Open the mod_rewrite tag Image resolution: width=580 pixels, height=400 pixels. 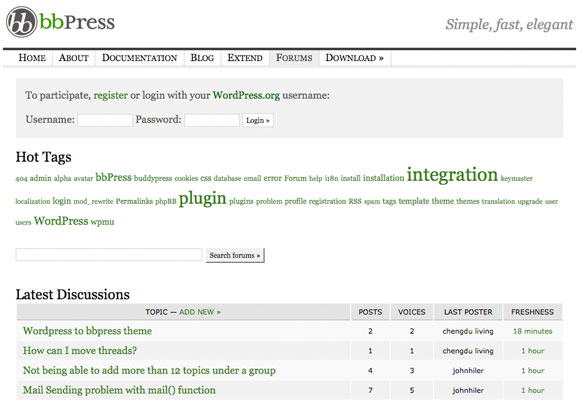tap(94, 202)
